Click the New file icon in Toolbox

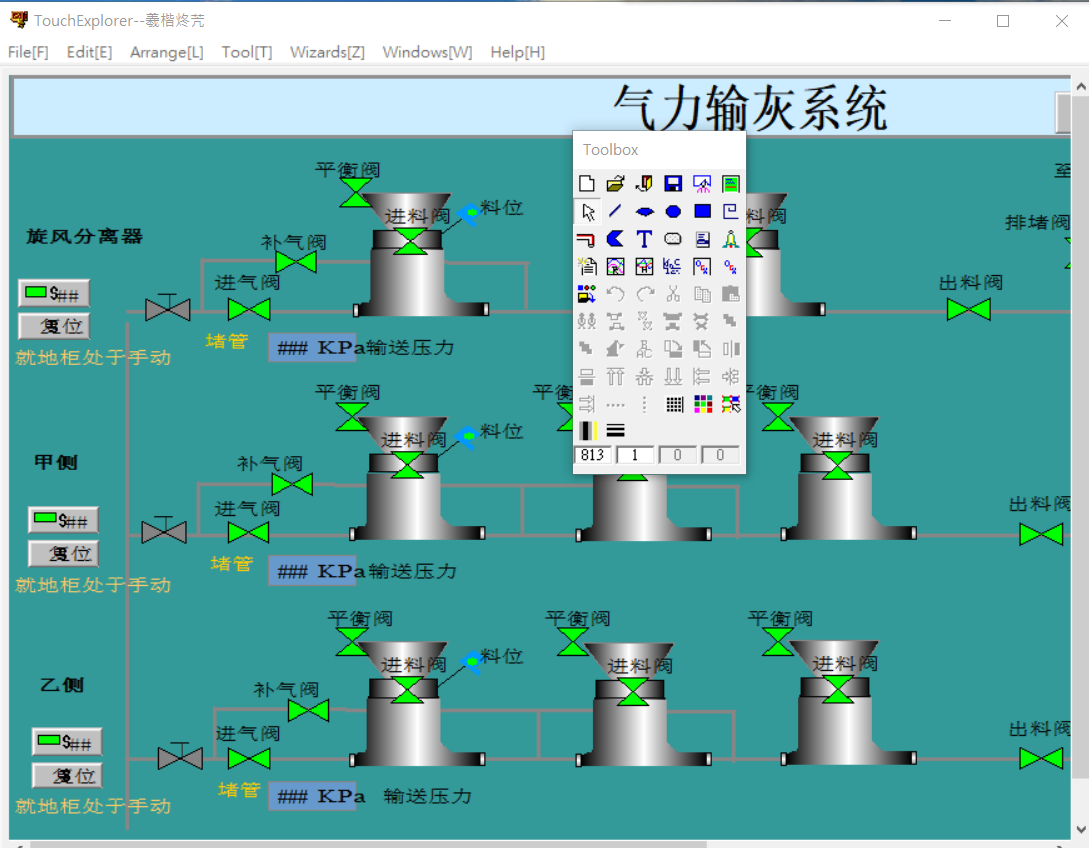coord(587,184)
